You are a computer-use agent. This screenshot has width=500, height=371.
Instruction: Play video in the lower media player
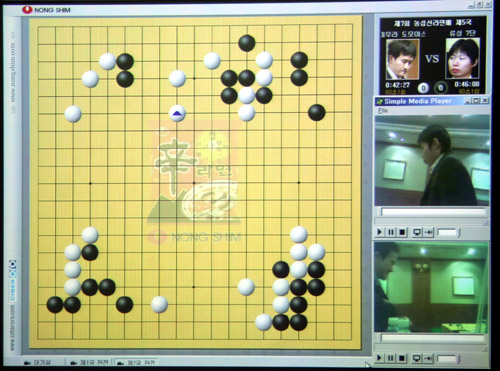pos(379,358)
